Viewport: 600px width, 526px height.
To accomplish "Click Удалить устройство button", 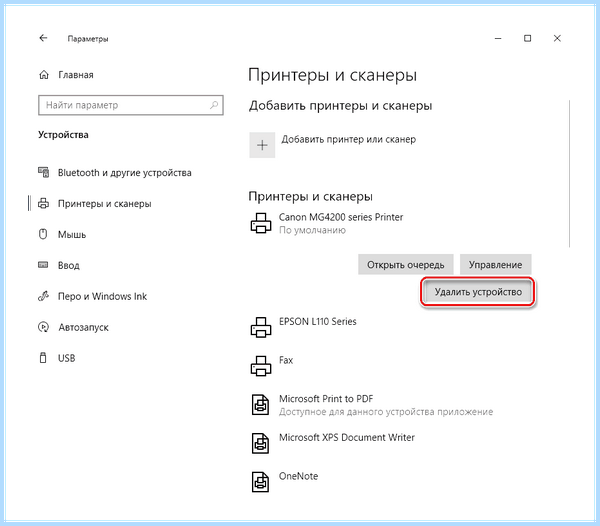I will coord(478,292).
